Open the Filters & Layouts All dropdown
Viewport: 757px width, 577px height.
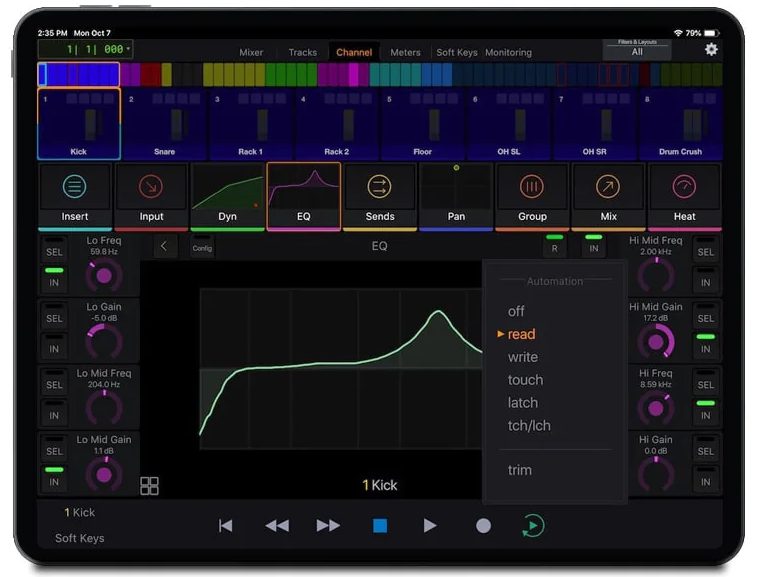[x=637, y=50]
